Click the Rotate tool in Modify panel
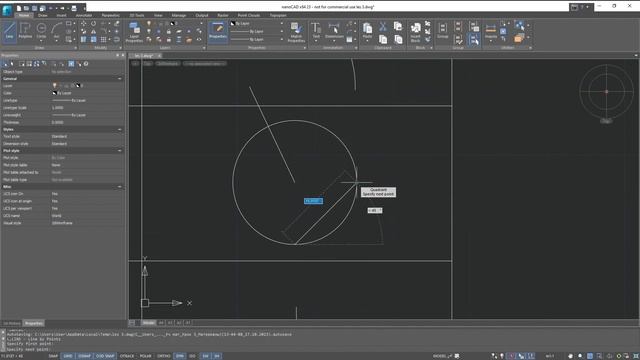The width and height of the screenshot is (640, 360). [x=93, y=24]
